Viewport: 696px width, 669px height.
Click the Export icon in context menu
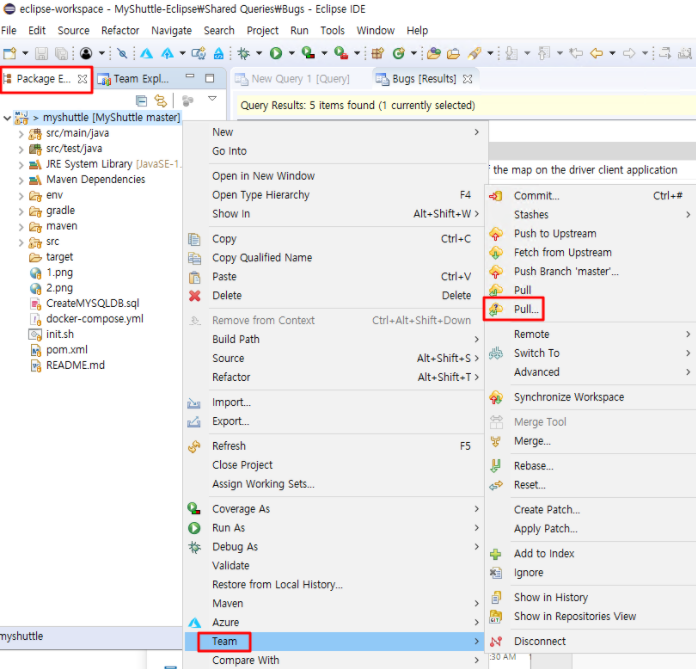tap(194, 421)
